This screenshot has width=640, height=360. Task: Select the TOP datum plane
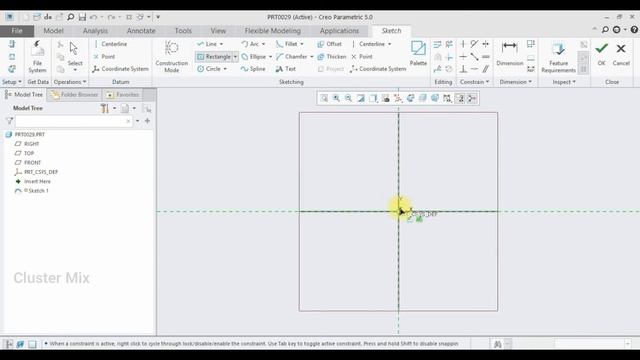(24, 153)
